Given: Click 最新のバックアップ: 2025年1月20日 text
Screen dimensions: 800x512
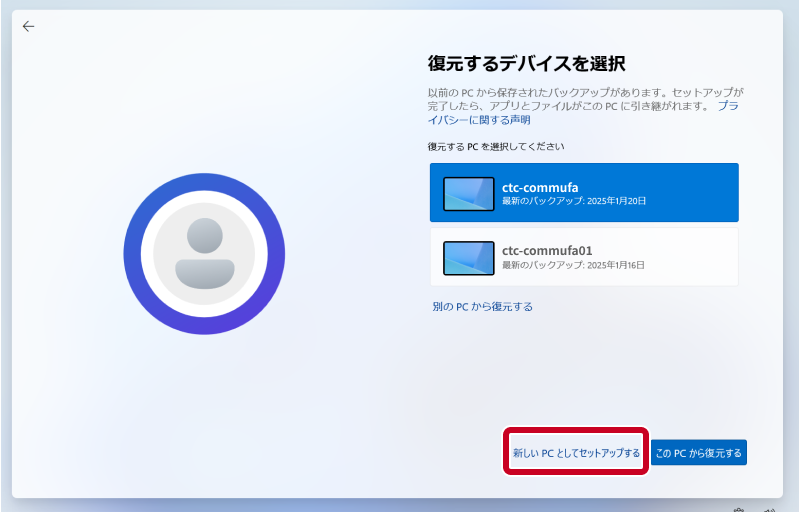Looking at the screenshot, I should [x=574, y=201].
